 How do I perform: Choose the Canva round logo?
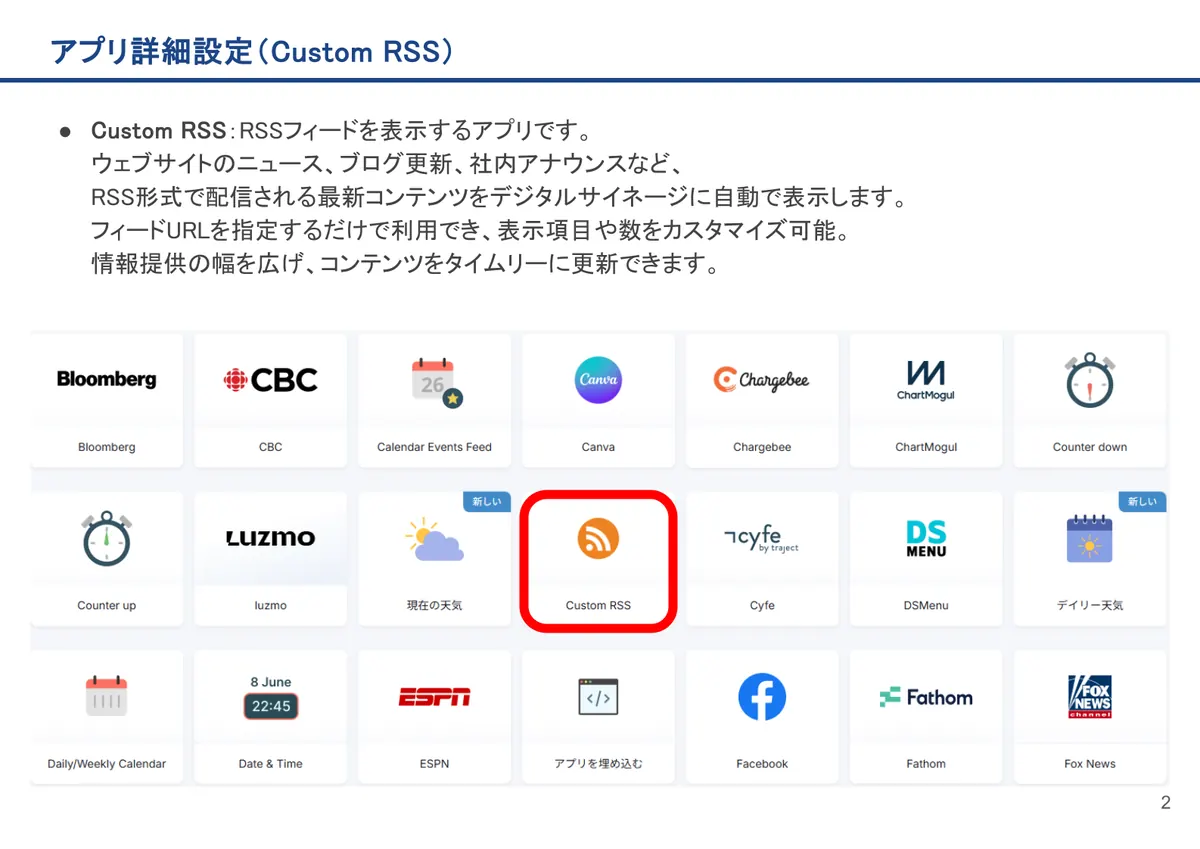tap(598, 380)
